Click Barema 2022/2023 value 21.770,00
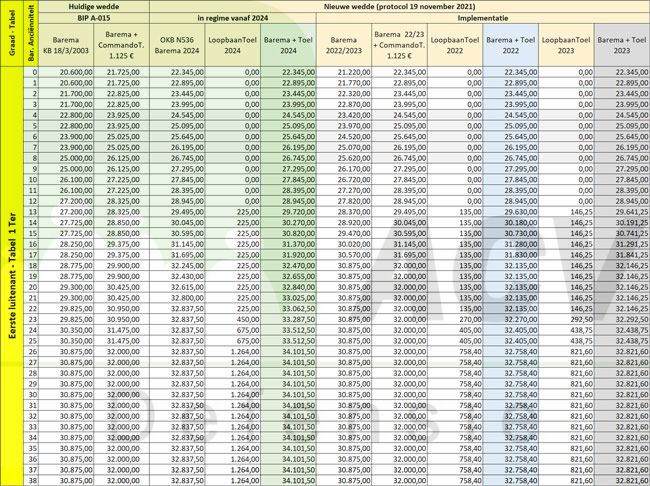 (354, 83)
